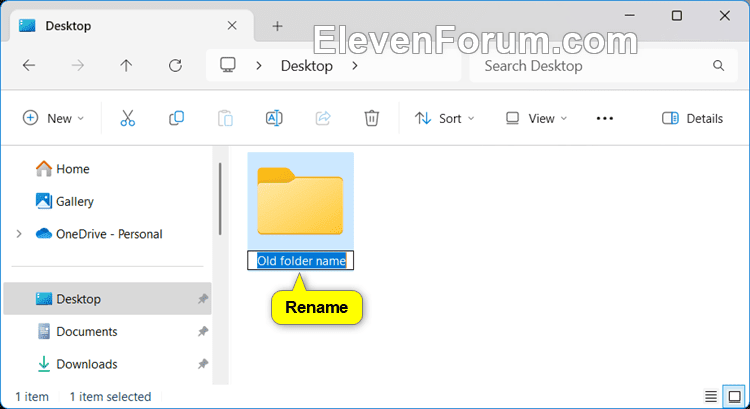Open the Sort dropdown menu
Screen dimensions: 750x409
444,118
